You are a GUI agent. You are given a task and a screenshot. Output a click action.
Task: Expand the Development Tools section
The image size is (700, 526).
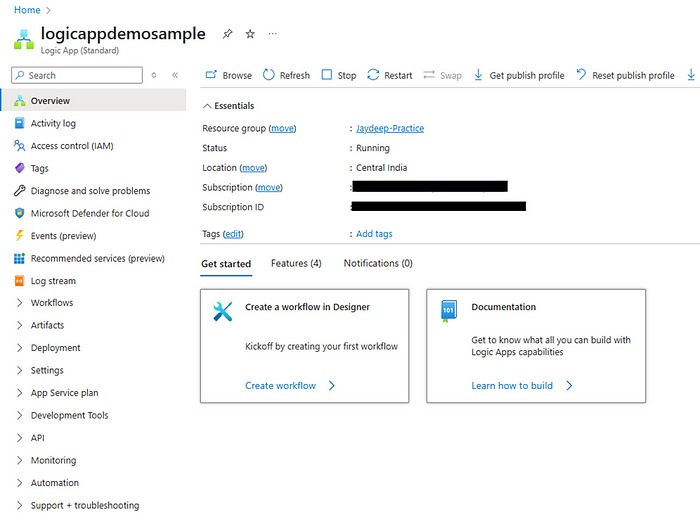point(19,415)
